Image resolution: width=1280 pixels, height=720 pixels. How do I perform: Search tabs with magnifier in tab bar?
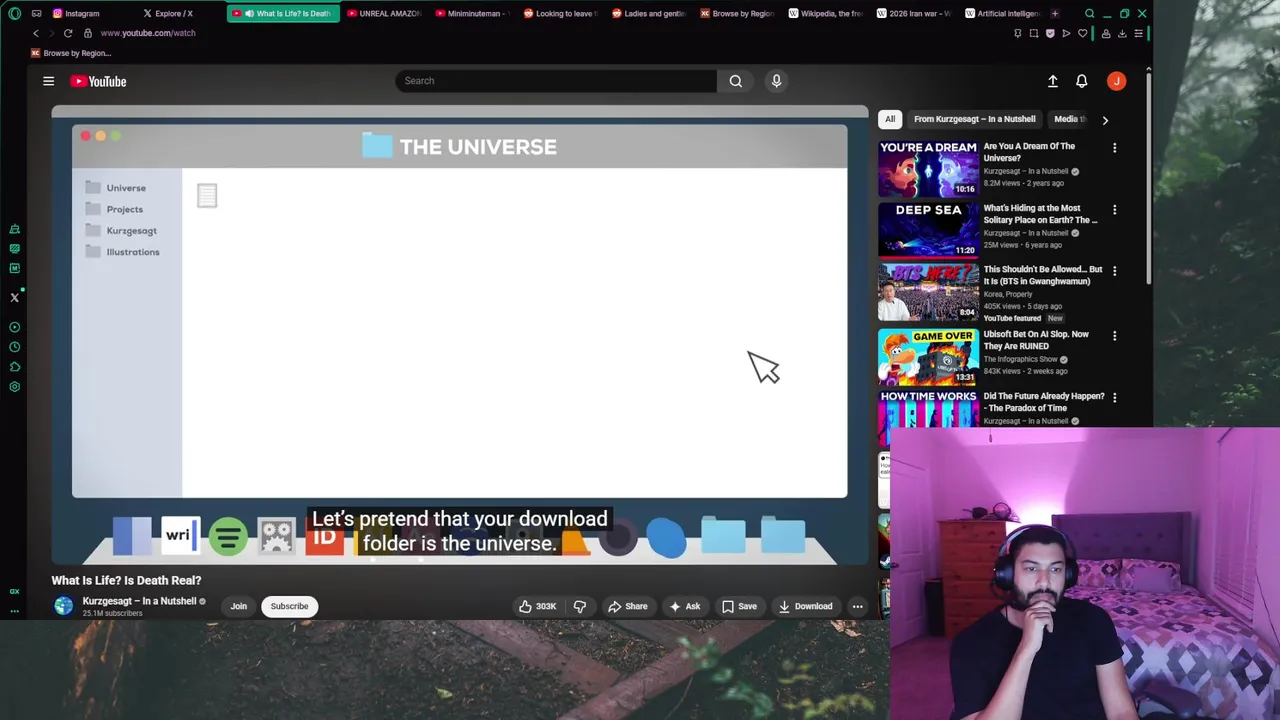point(1090,13)
